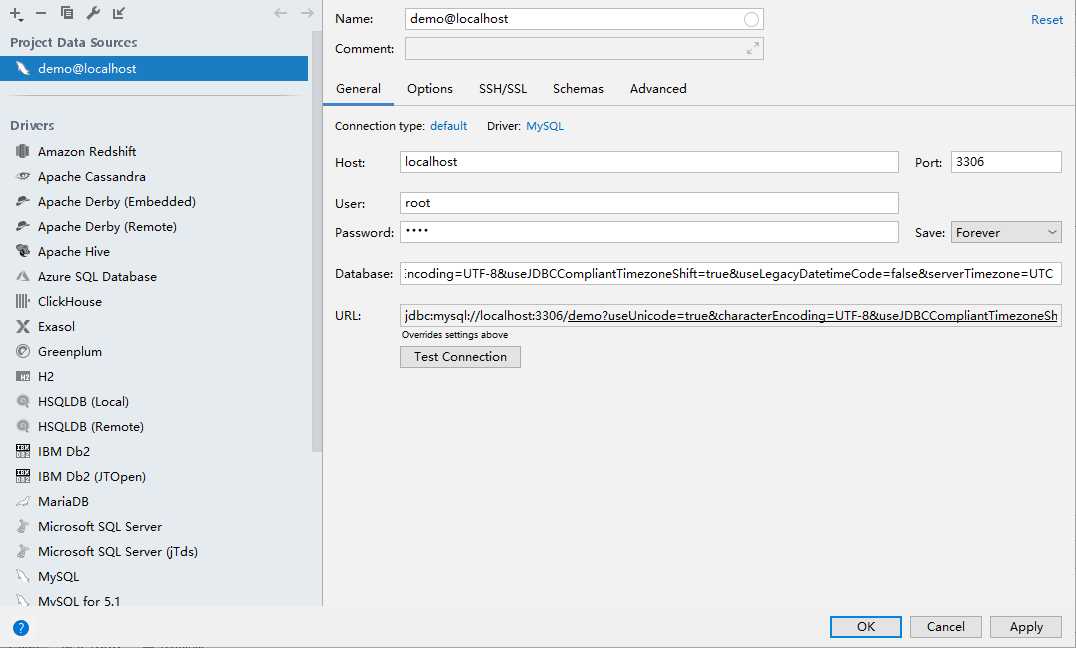1076x648 pixels.
Task: Open the Advanced tab
Action: point(658,89)
